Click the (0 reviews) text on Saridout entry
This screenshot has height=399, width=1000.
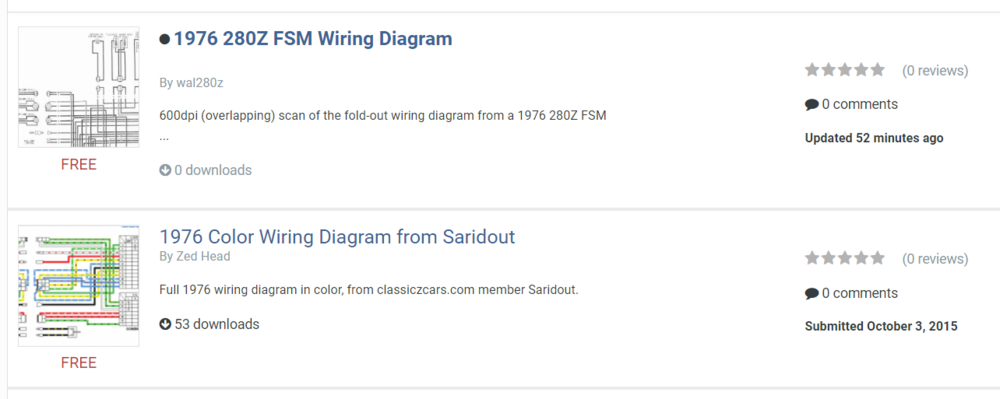pyautogui.click(x=935, y=259)
